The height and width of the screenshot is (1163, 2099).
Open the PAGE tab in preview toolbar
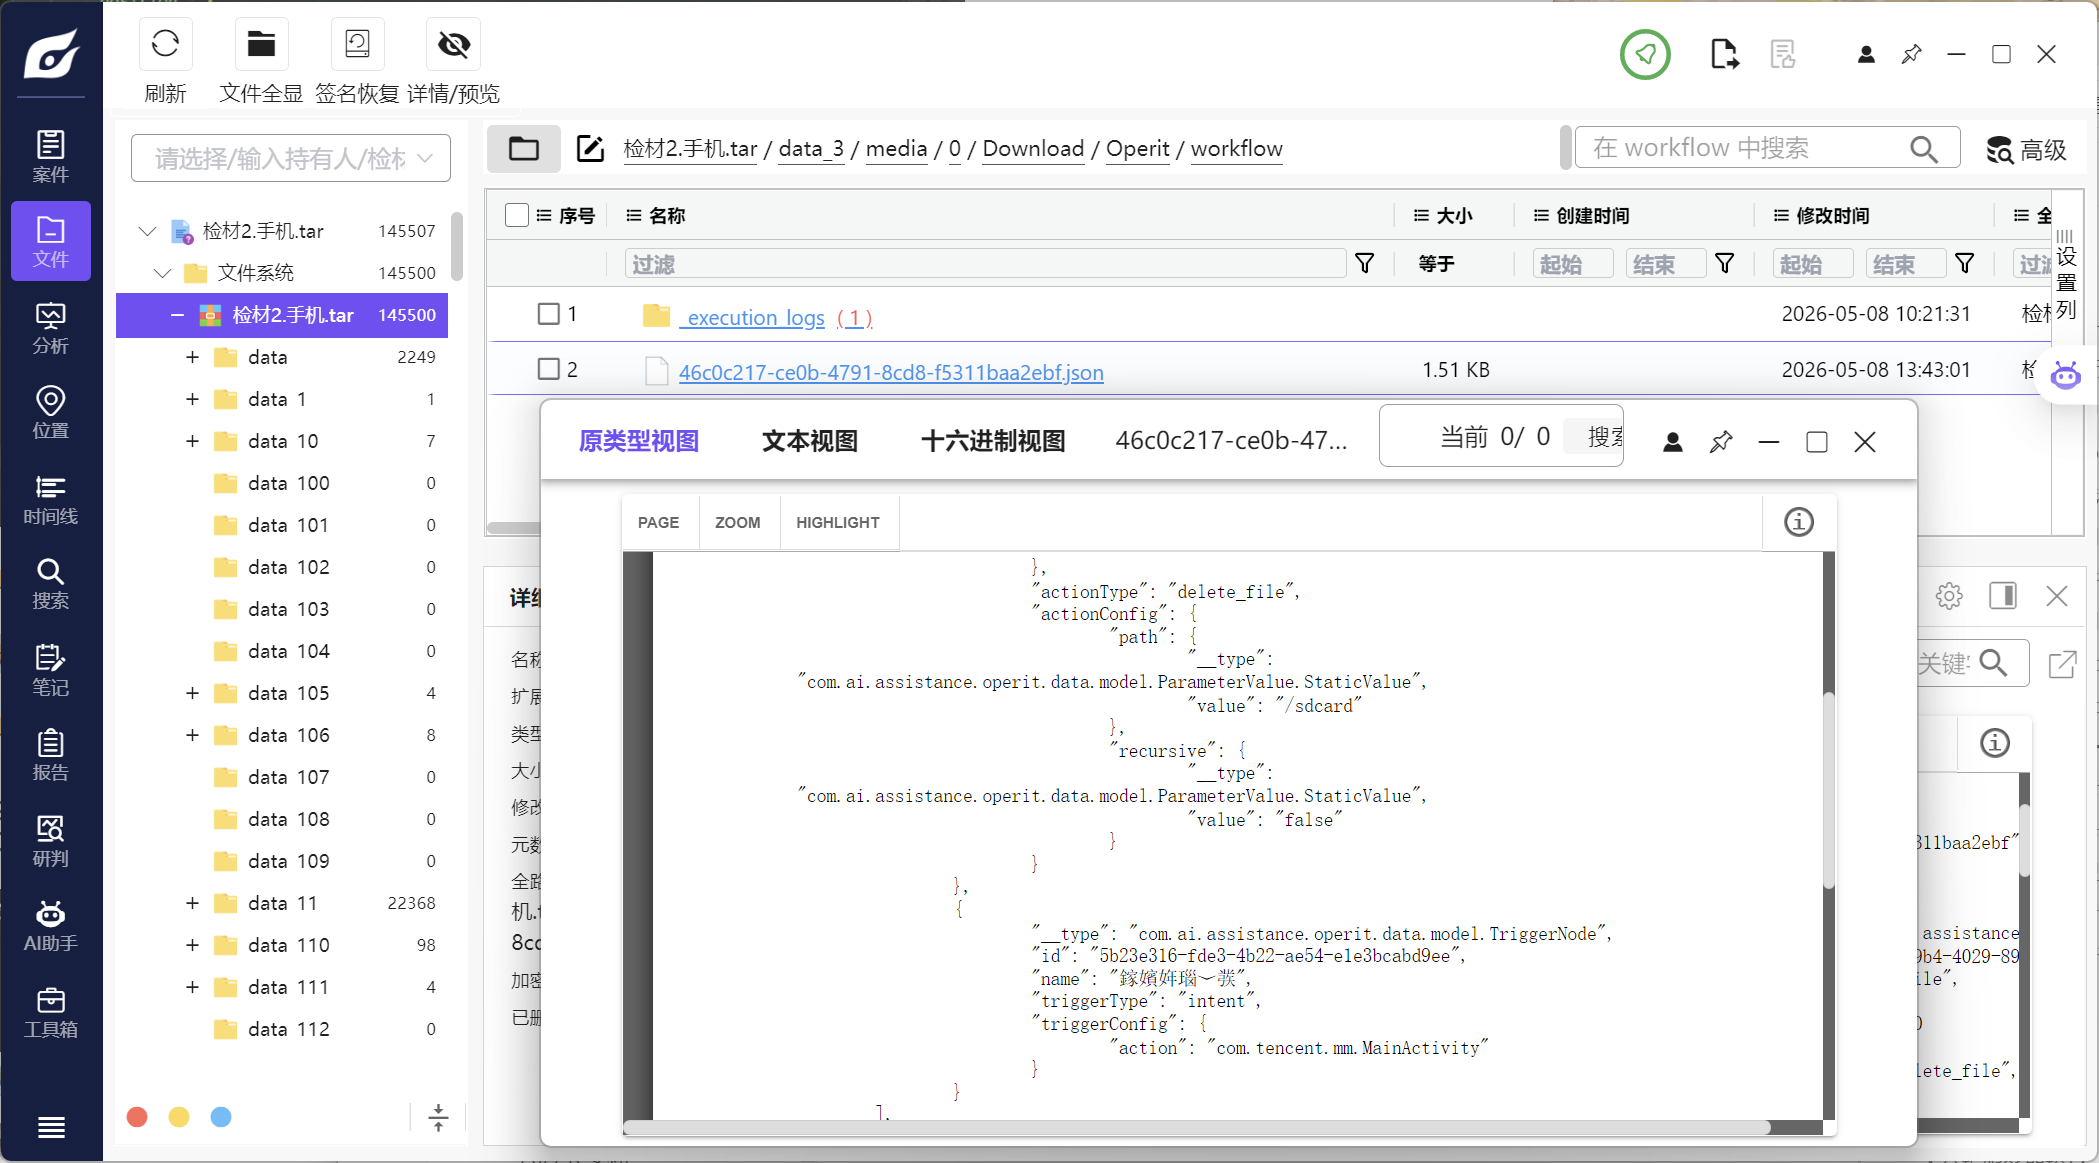point(658,522)
